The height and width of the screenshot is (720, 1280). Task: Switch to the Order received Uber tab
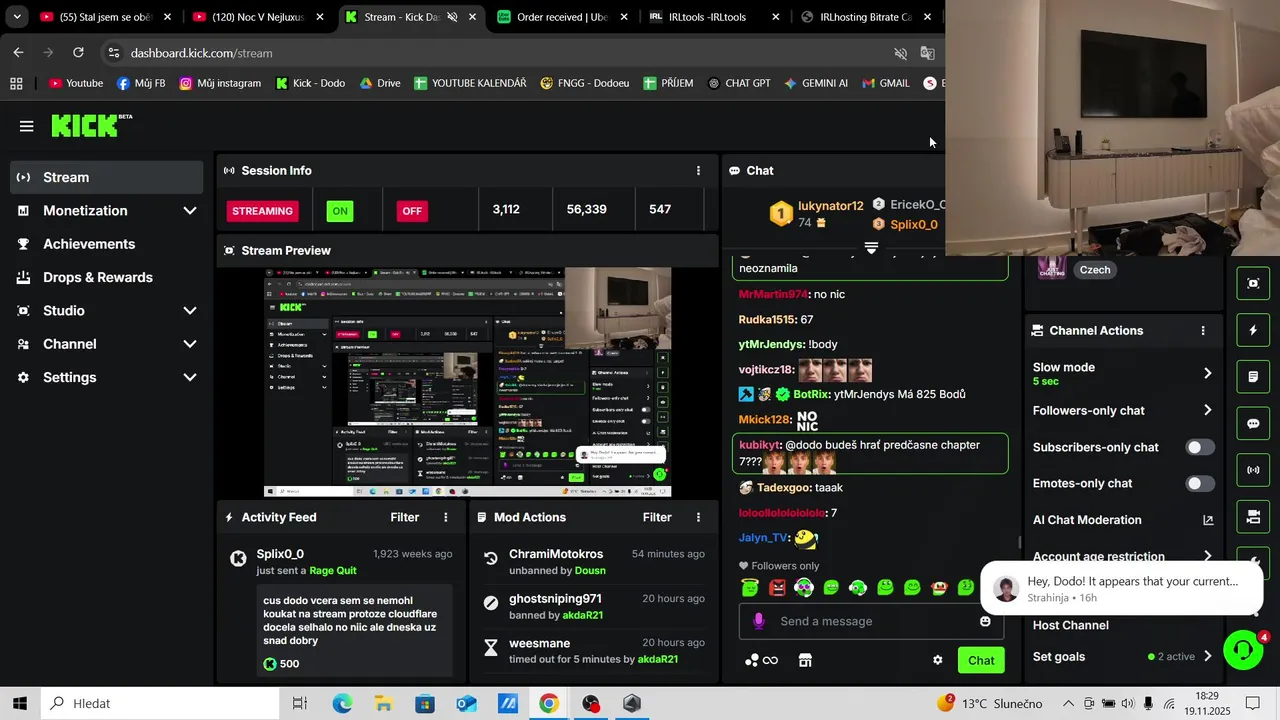[x=562, y=17]
